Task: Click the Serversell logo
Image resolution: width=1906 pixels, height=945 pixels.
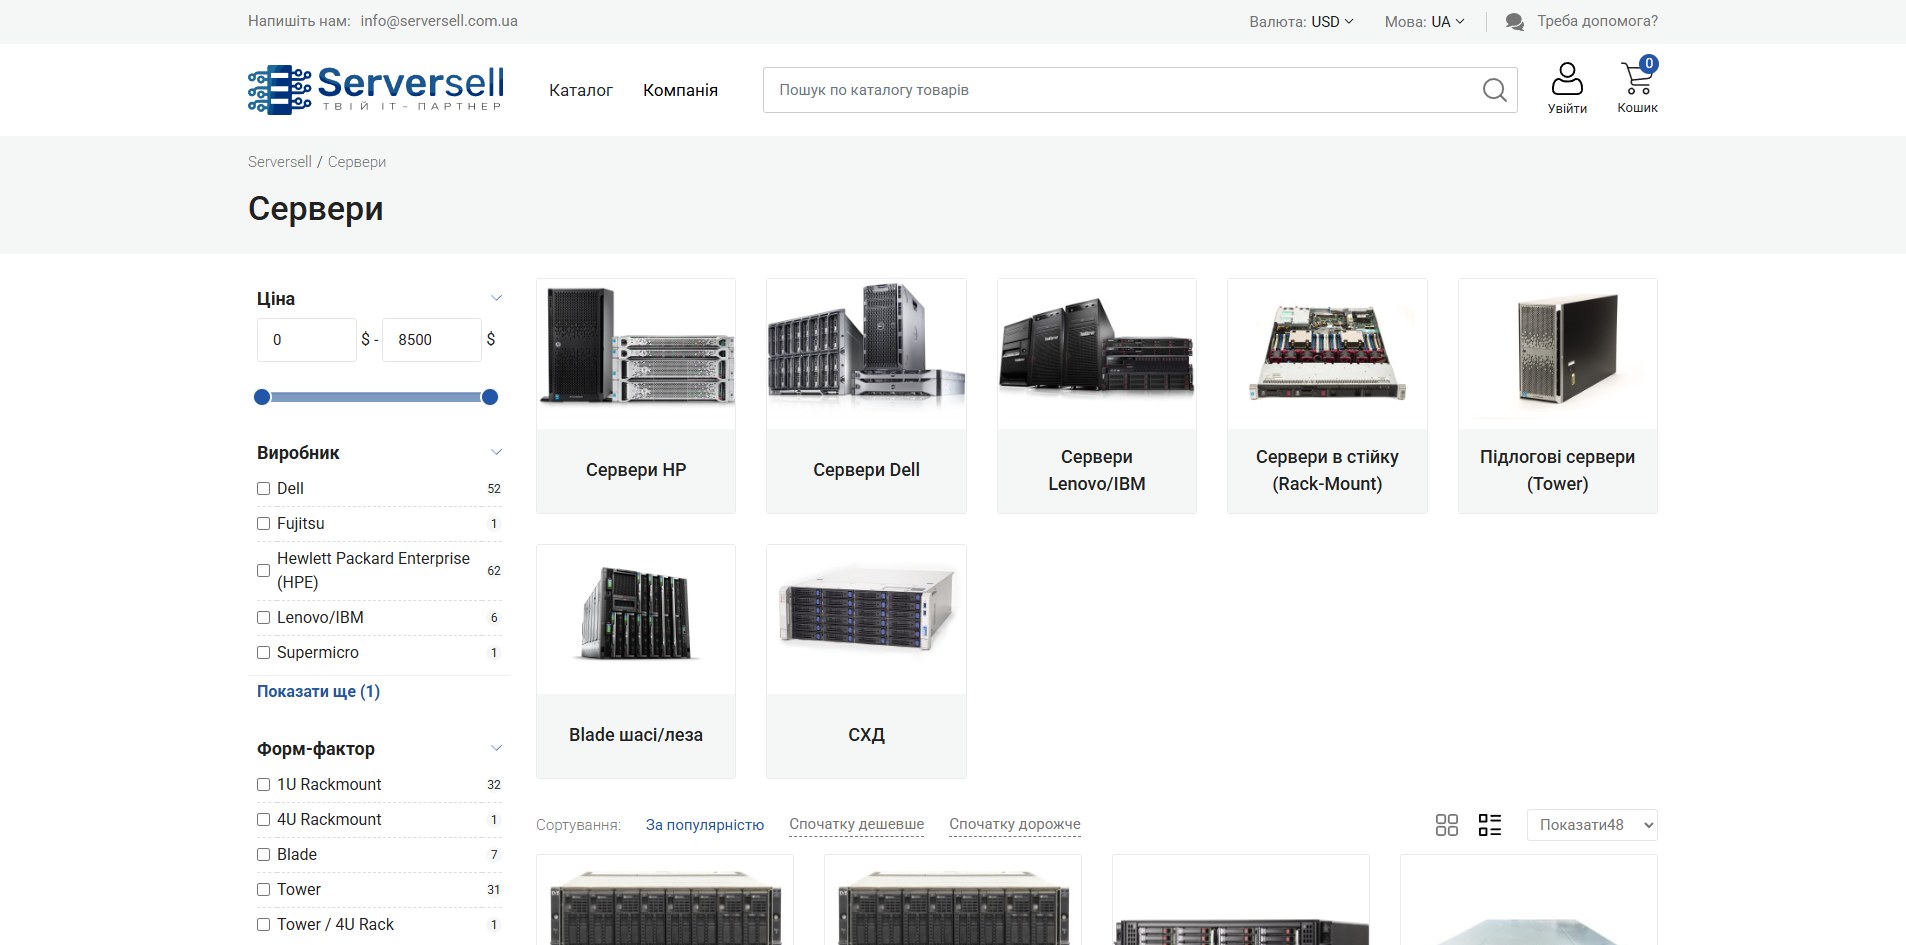Action: (376, 89)
